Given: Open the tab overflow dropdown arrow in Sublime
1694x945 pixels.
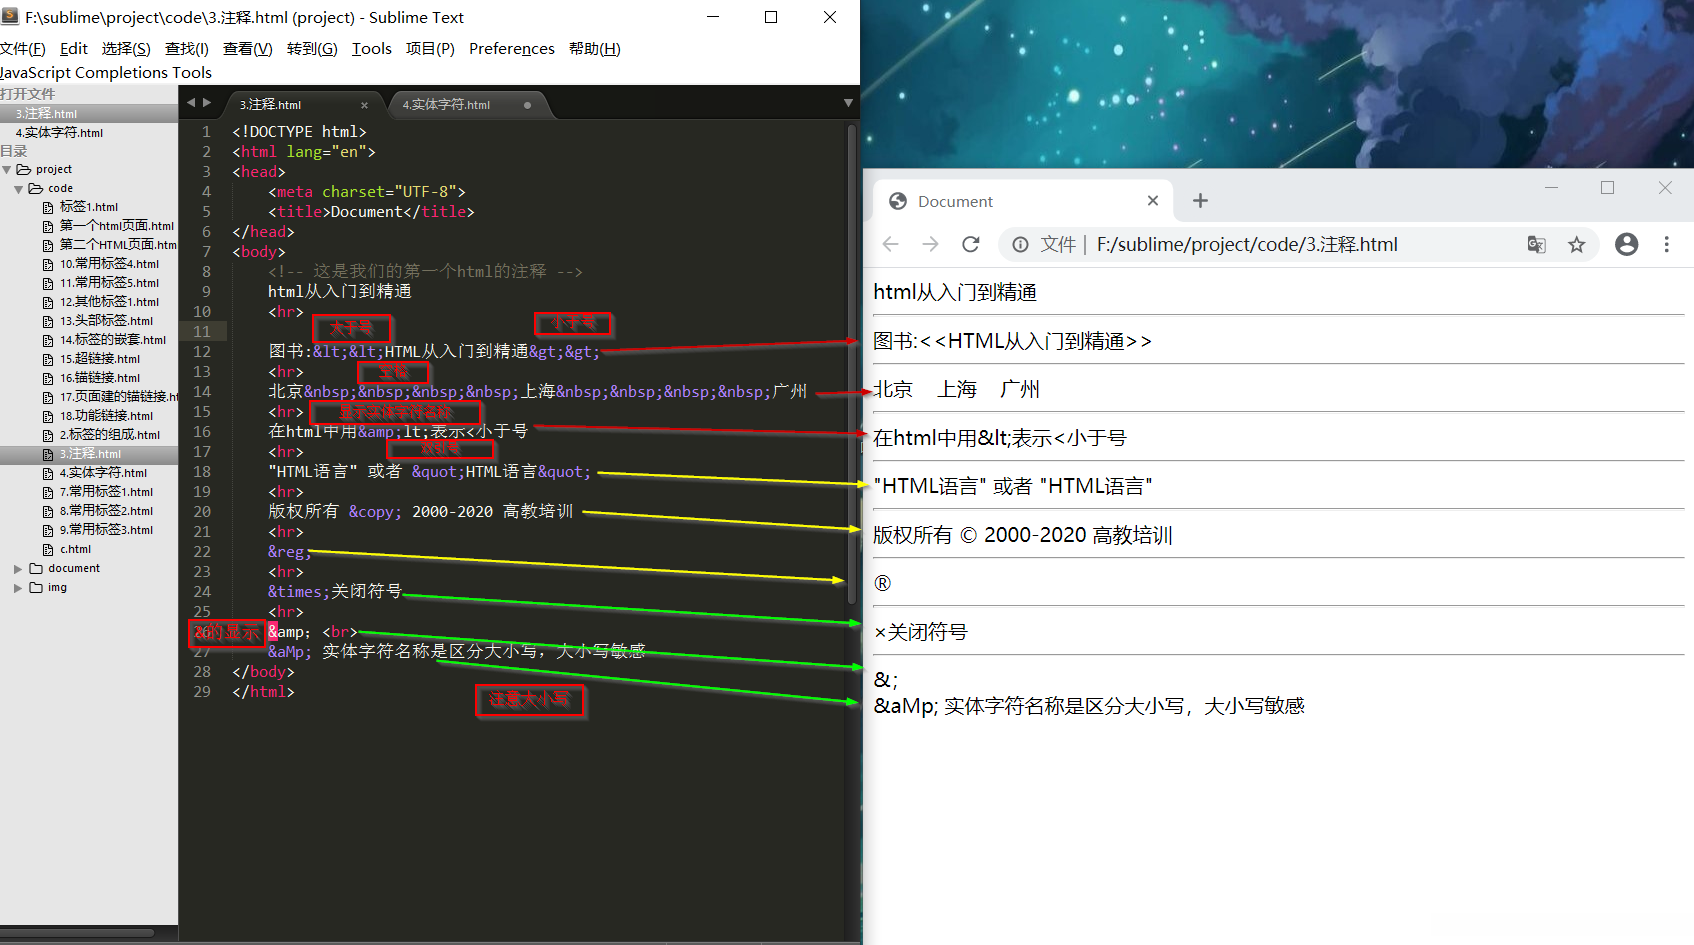Looking at the screenshot, I should point(847,102).
